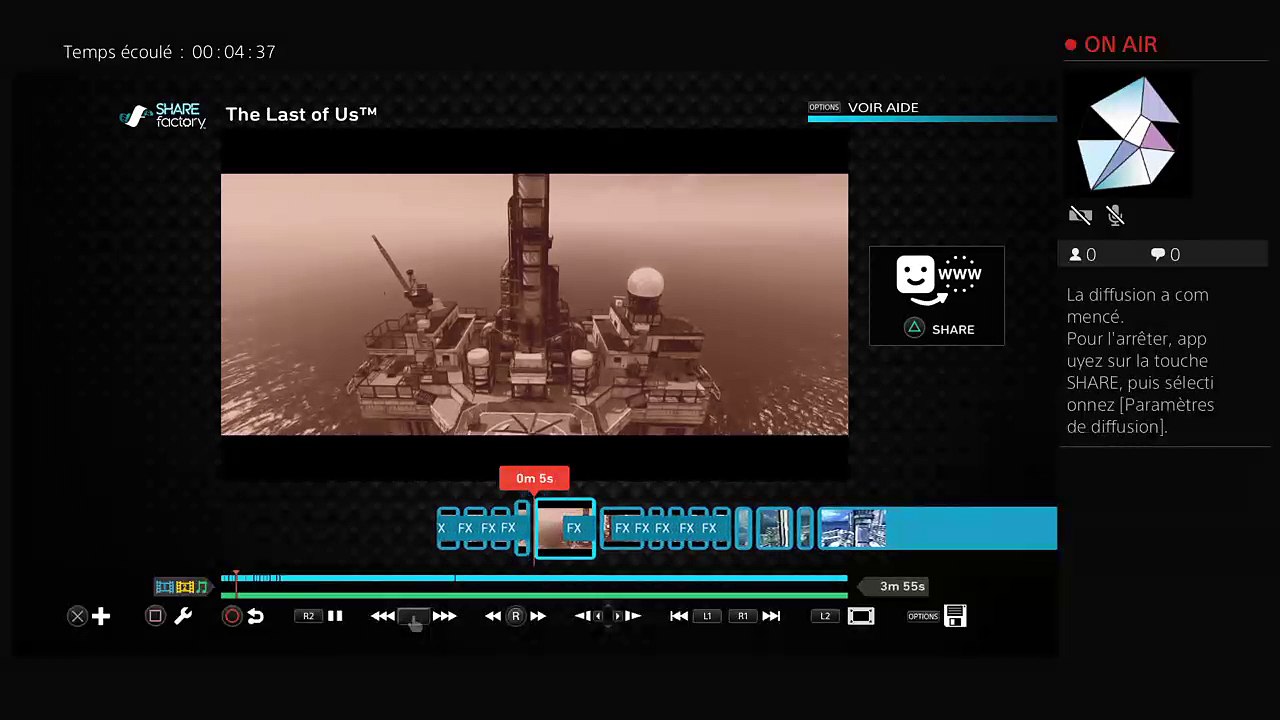Click the triple-arrow fast forward icon
Image resolution: width=1280 pixels, height=720 pixels.
coord(445,616)
